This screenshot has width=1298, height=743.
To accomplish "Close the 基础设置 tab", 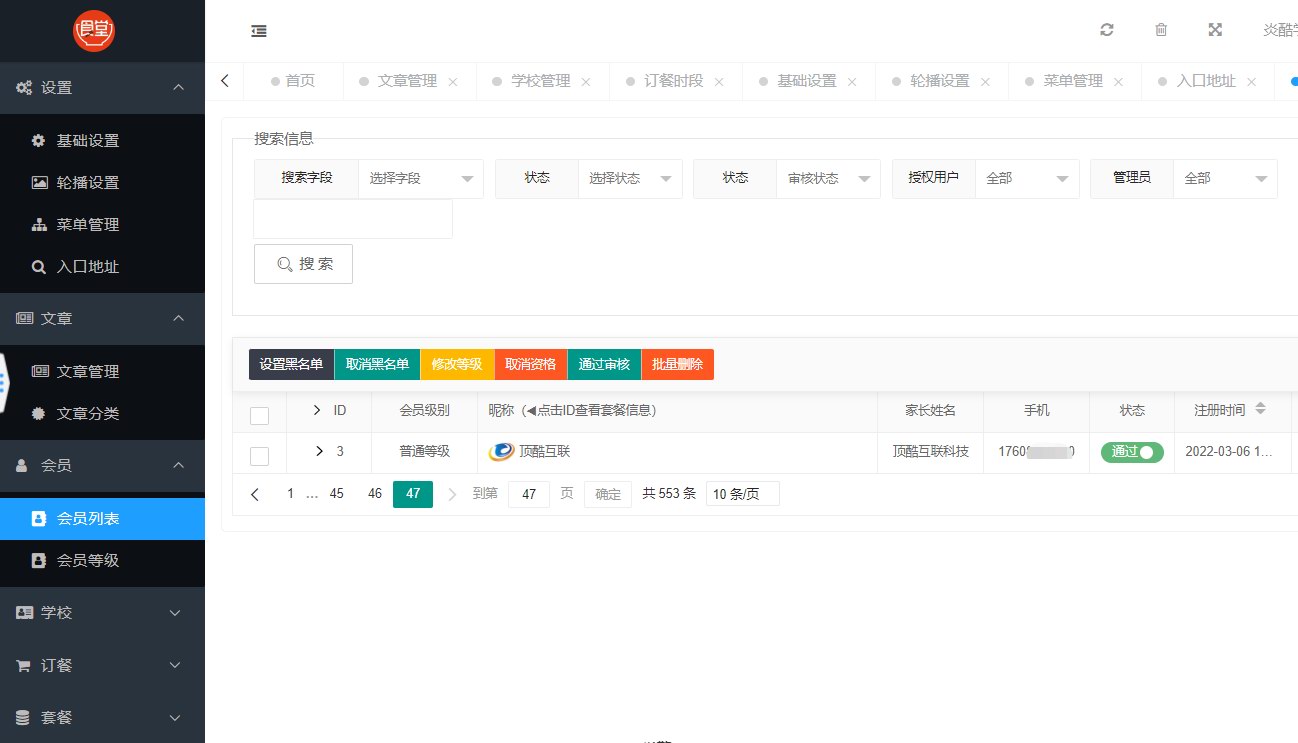I will (852, 82).
